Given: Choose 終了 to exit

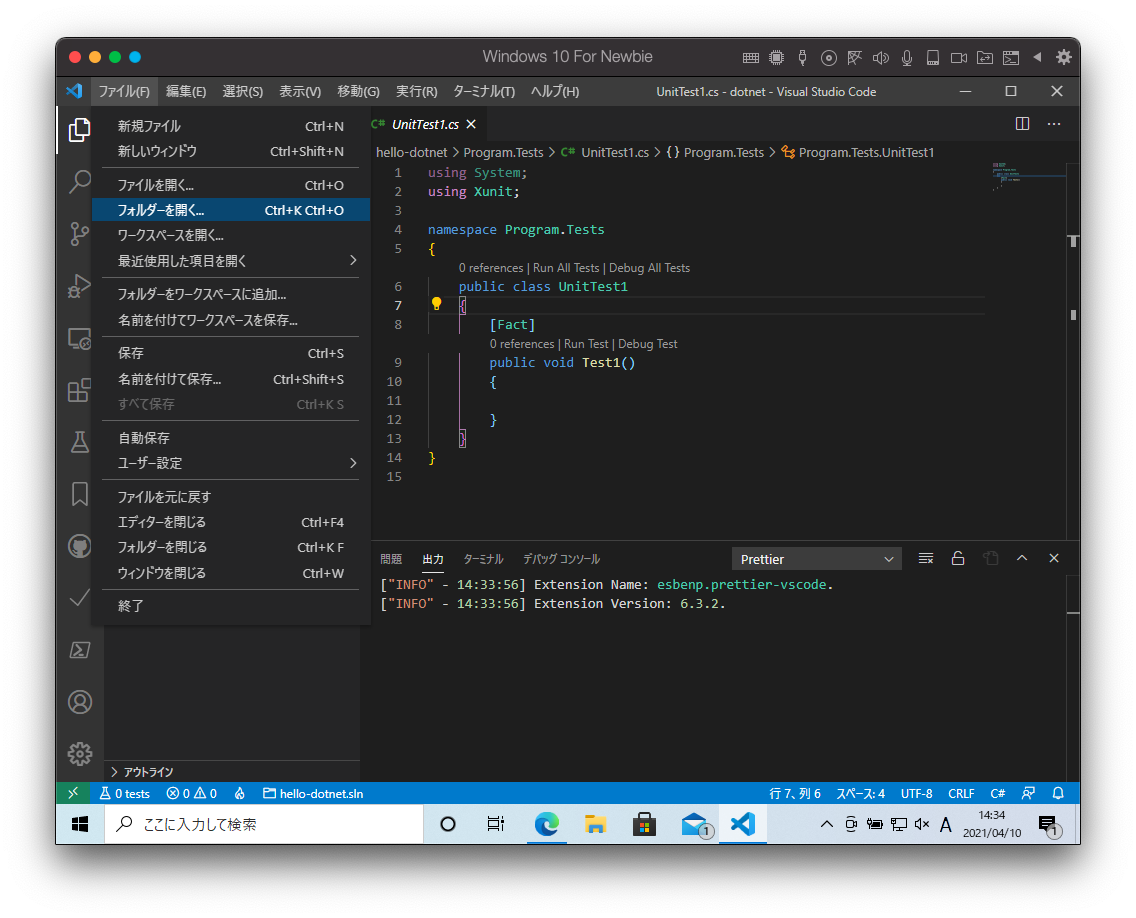Looking at the screenshot, I should (x=231, y=606).
